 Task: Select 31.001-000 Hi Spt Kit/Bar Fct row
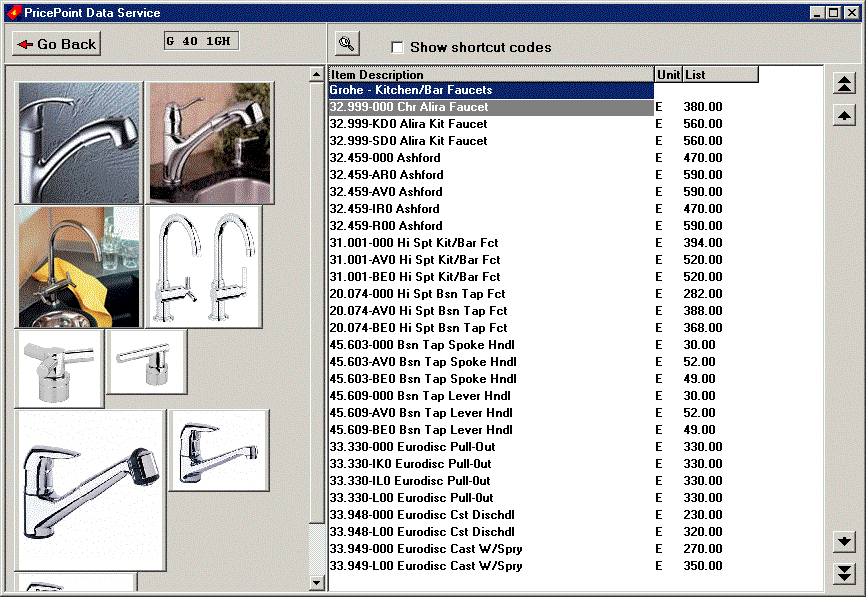(491, 243)
